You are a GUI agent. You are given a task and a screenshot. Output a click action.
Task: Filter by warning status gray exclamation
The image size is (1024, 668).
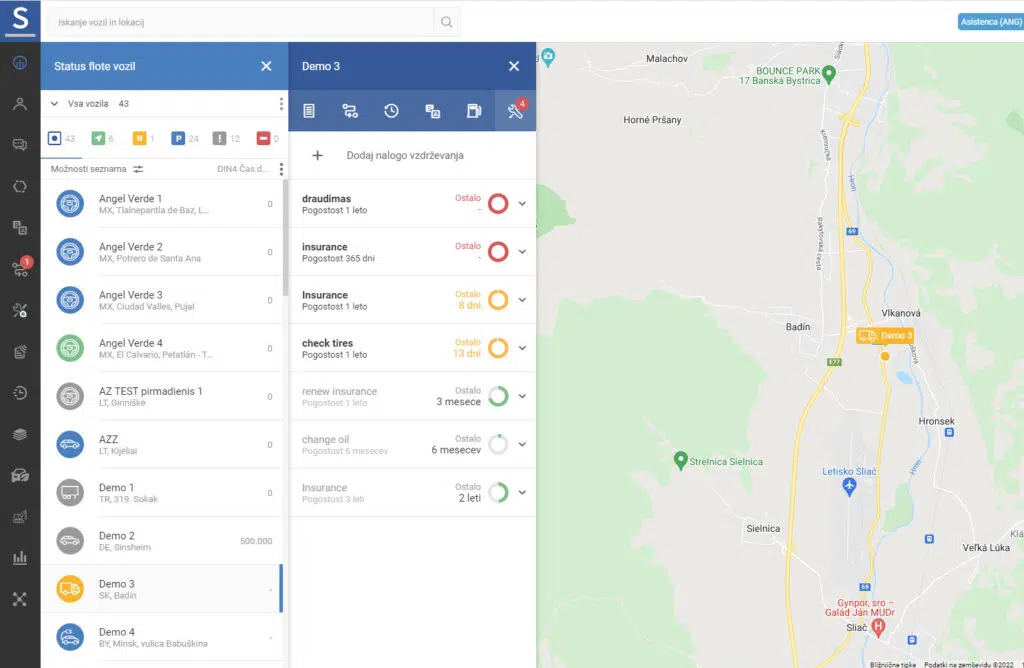click(x=226, y=138)
